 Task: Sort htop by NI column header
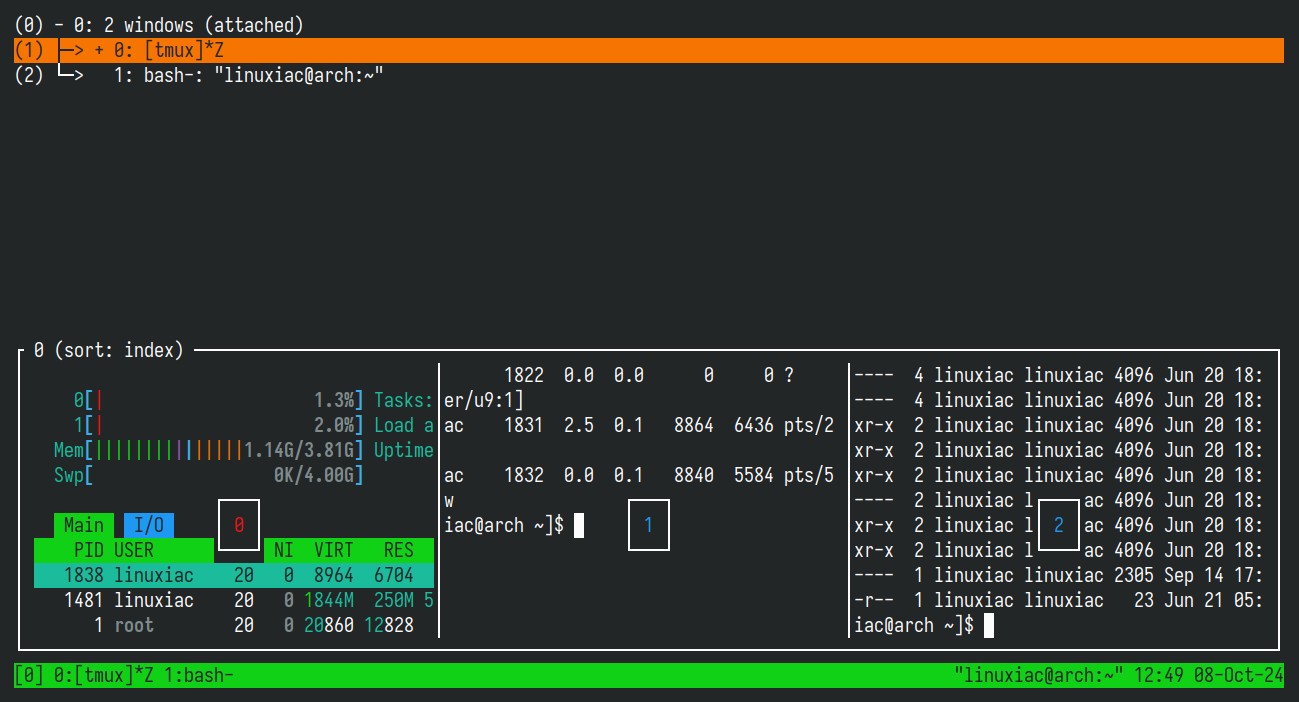284,550
